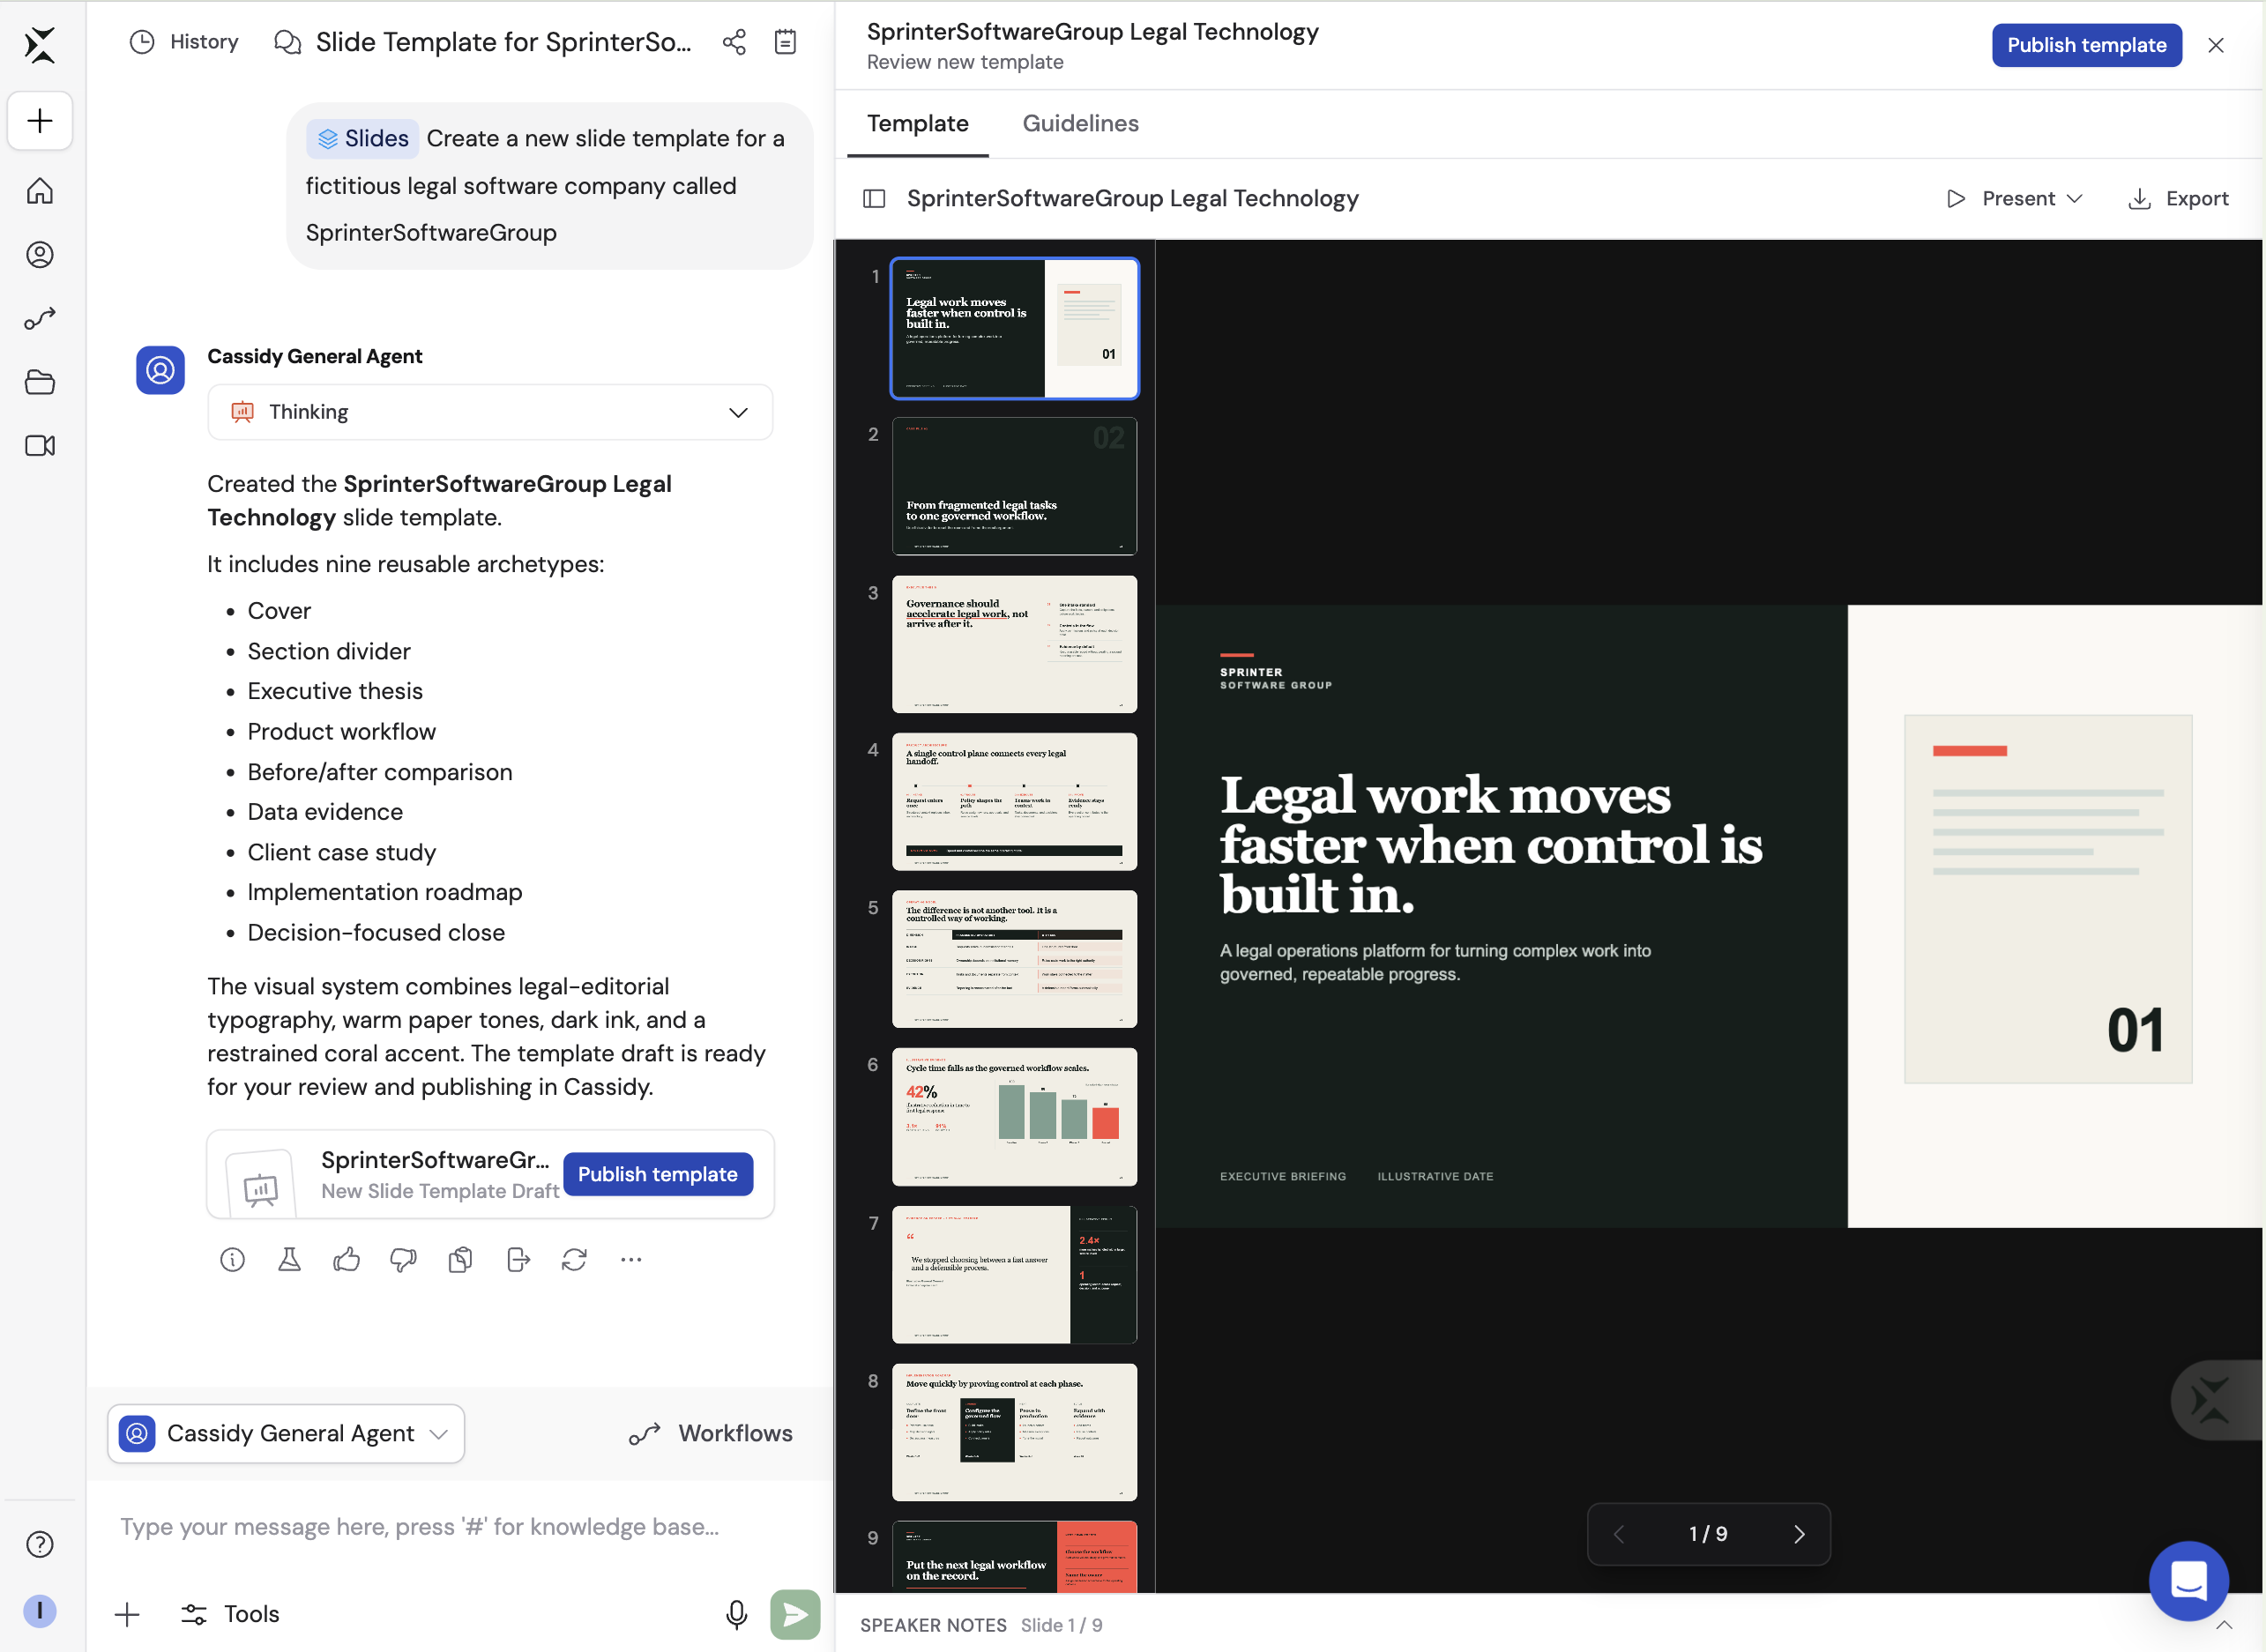2266x1652 pixels.
Task: Show message info icon
Action: [x=232, y=1260]
